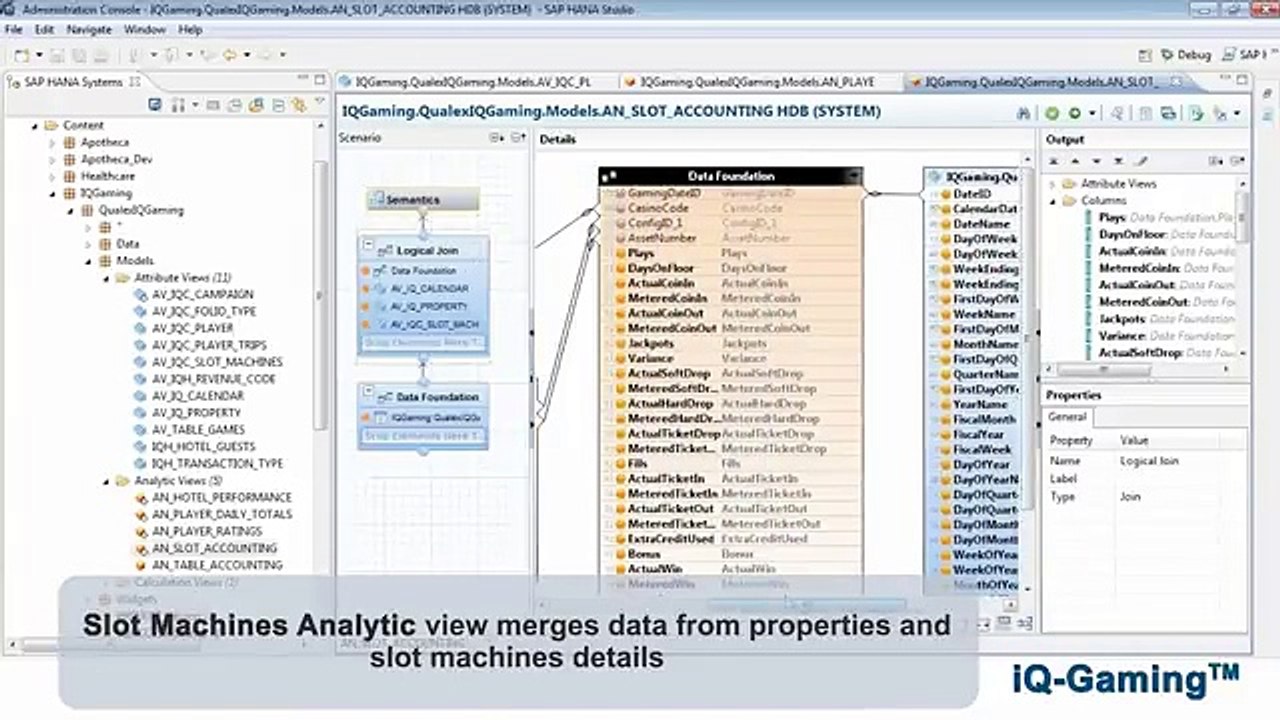Screen dimensions: 1280x720
Task: Select the Logical Join node header
Action: (x=423, y=251)
